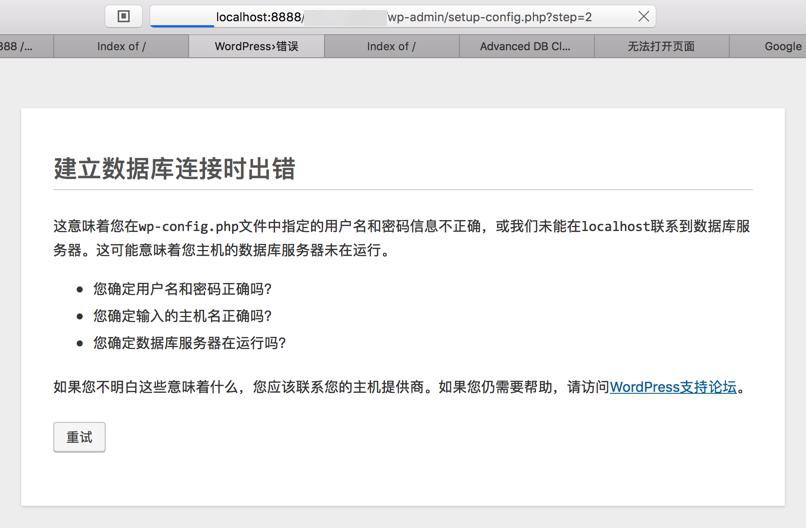Screen dimensions: 806x528
Task: Click the reader view icon beside address bar
Action: coord(123,16)
